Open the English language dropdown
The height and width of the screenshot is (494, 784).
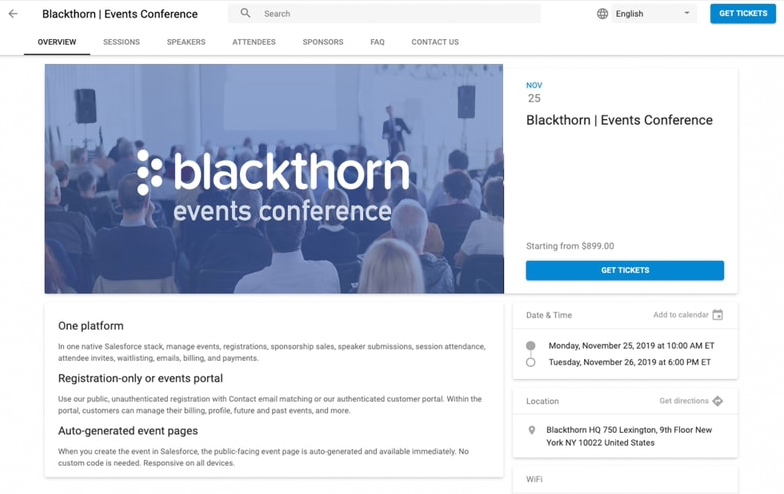coord(654,14)
